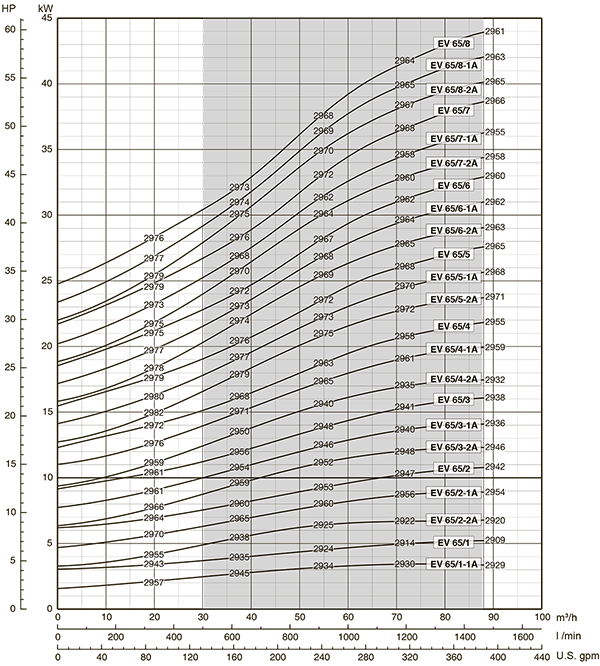Viewport: 600px width, 666px height.
Task: Click the l/min axis unit label
Action: point(568,636)
